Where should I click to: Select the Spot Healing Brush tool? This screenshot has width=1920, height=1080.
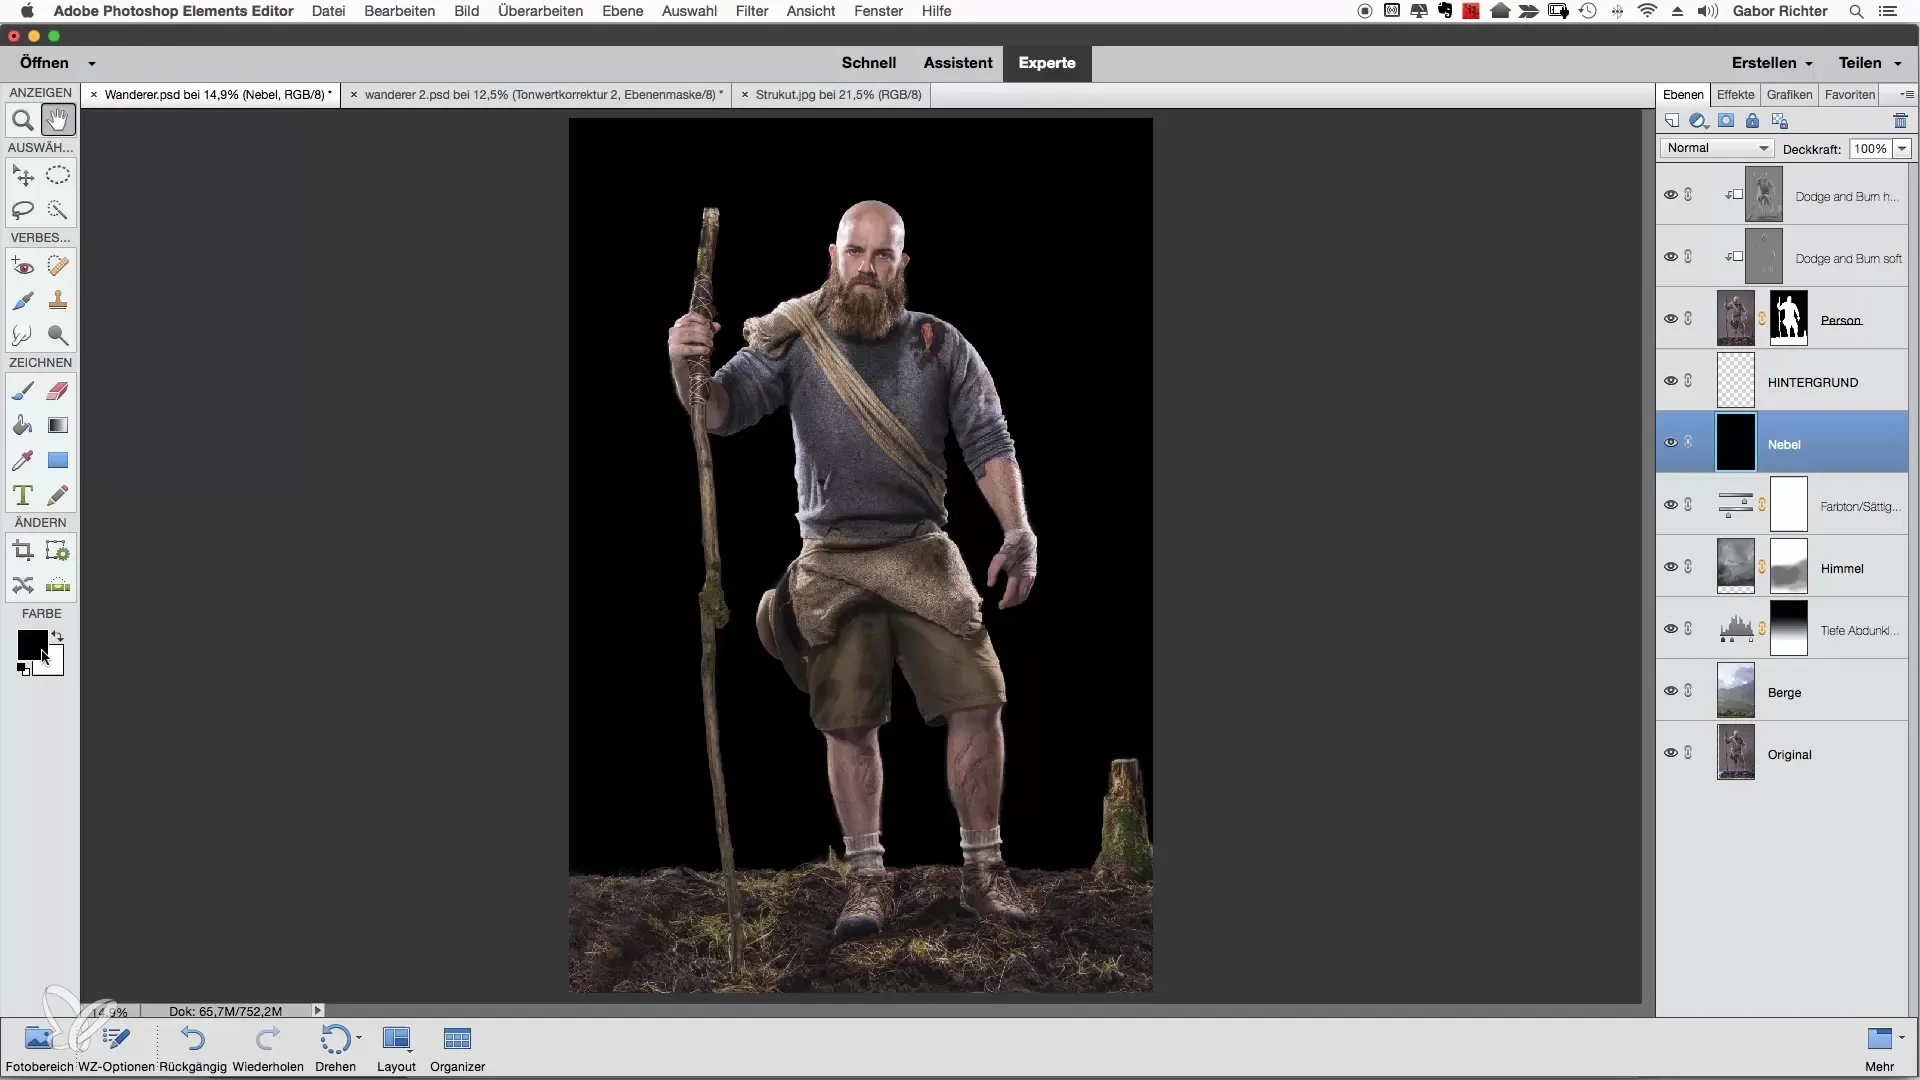click(x=58, y=266)
